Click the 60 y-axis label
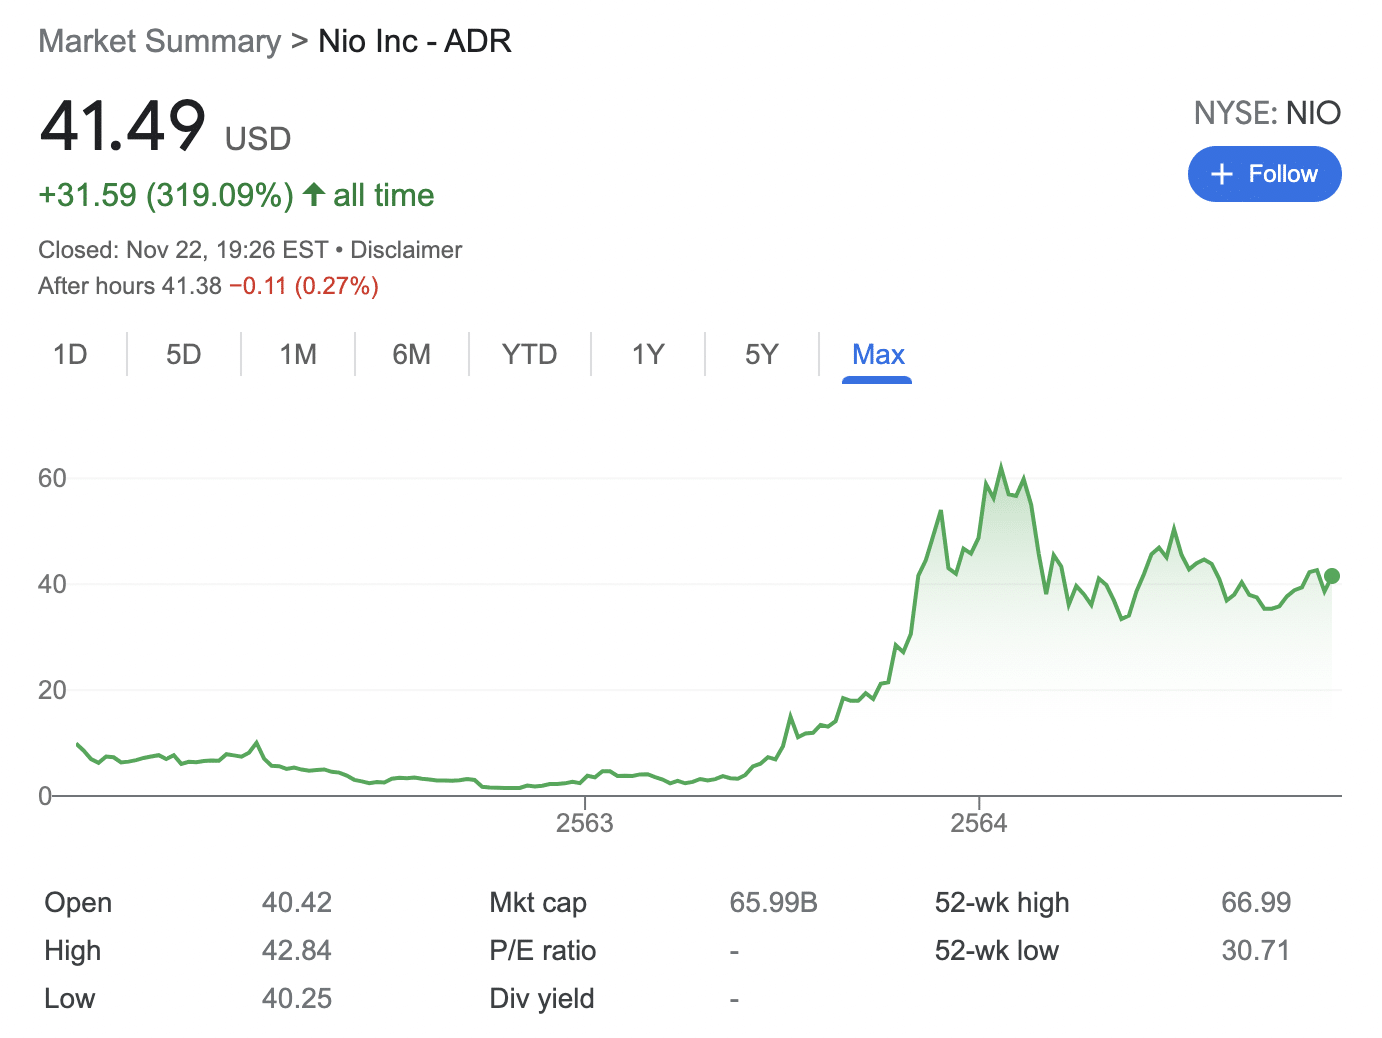Image resolution: width=1382 pixels, height=1038 pixels. (52, 478)
